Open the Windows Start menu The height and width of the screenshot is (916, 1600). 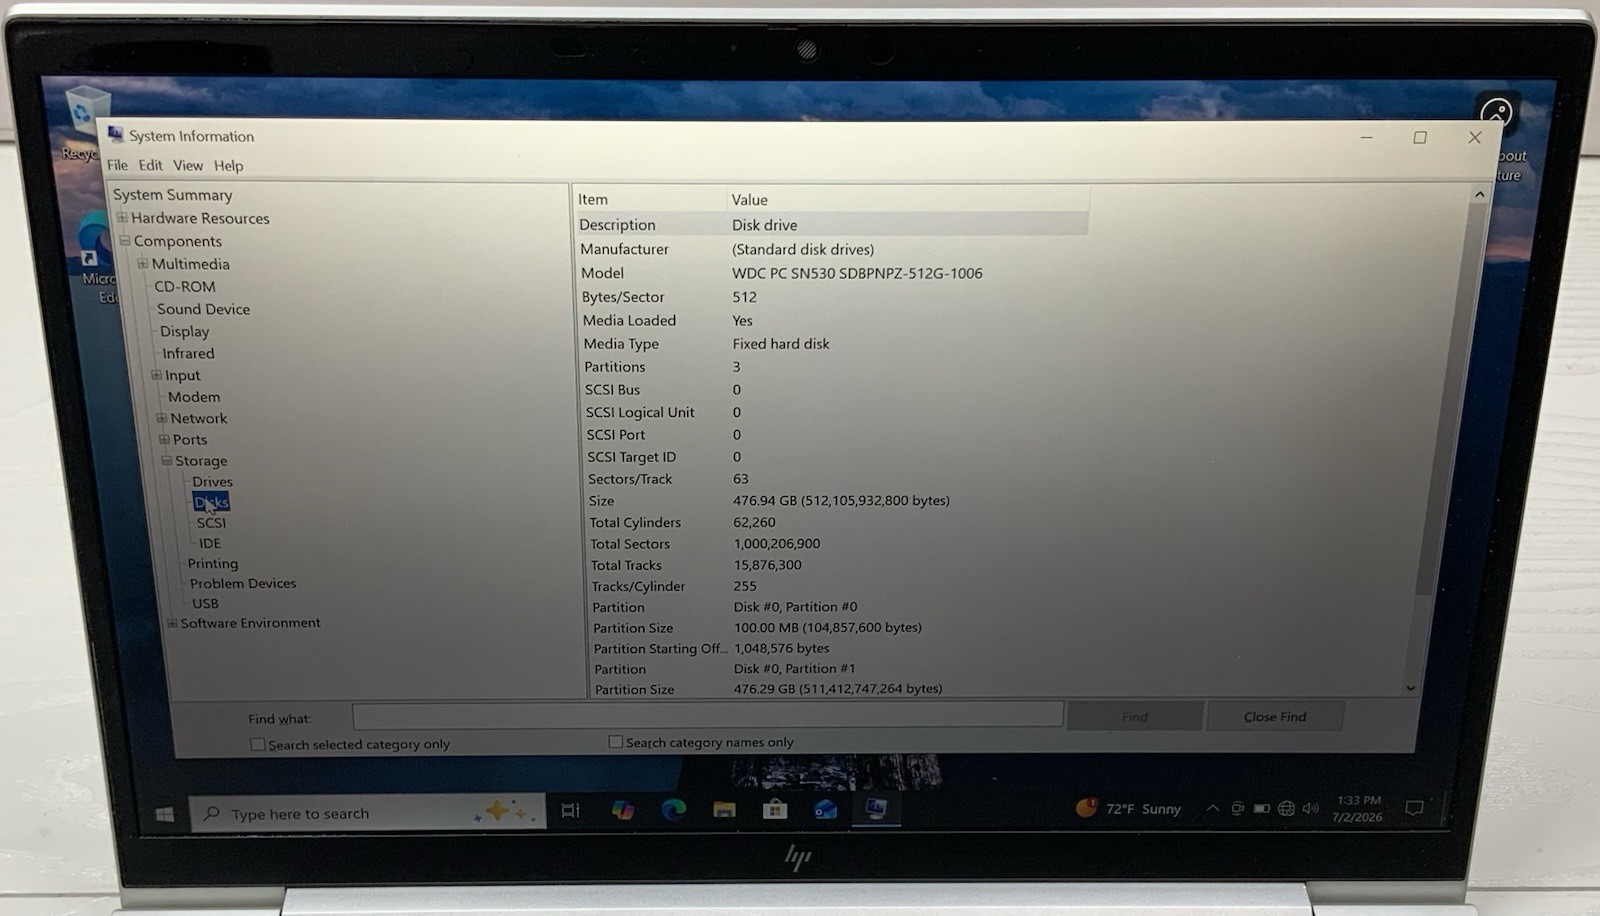coord(165,814)
